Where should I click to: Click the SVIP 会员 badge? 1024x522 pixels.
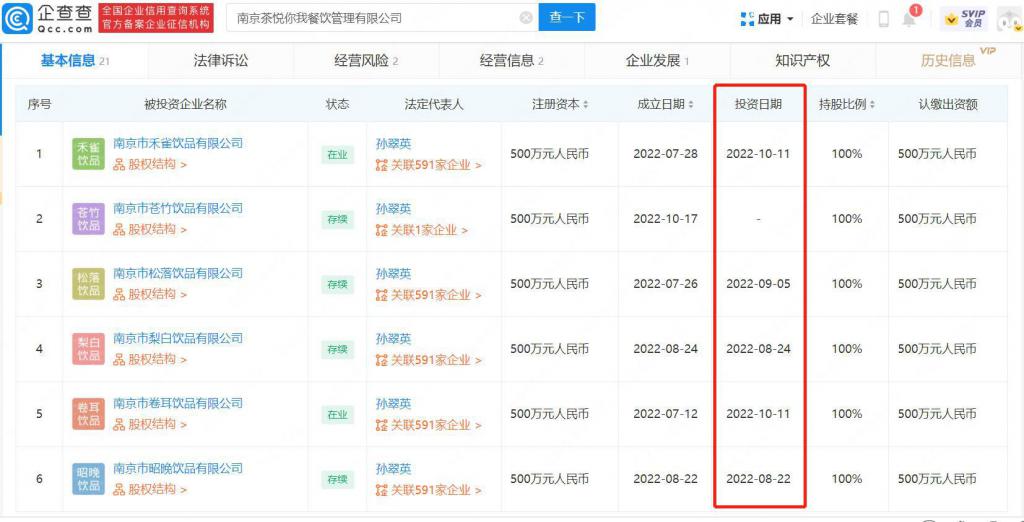pyautogui.click(x=964, y=19)
